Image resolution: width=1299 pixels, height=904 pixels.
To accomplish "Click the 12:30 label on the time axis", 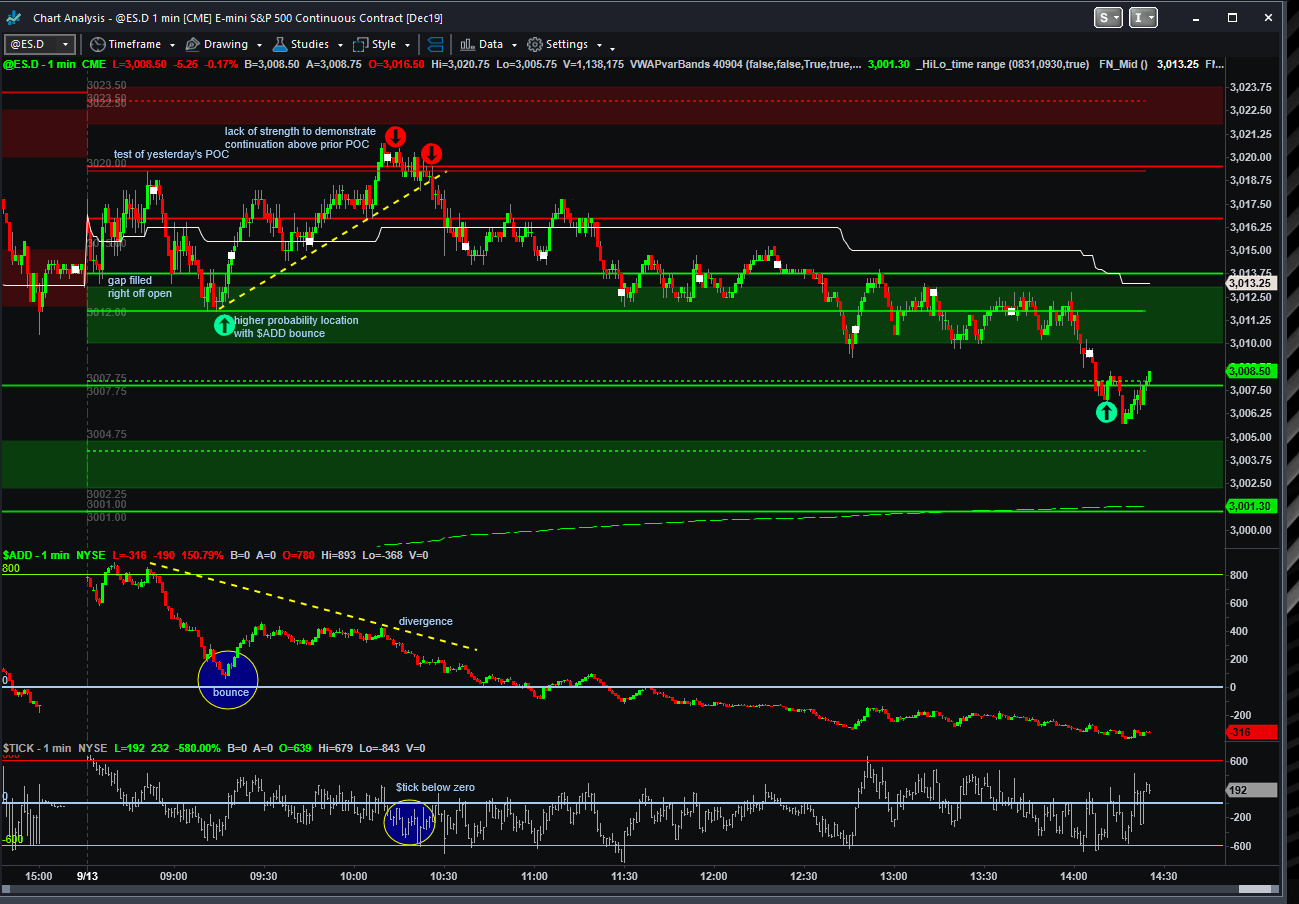I will [803, 876].
